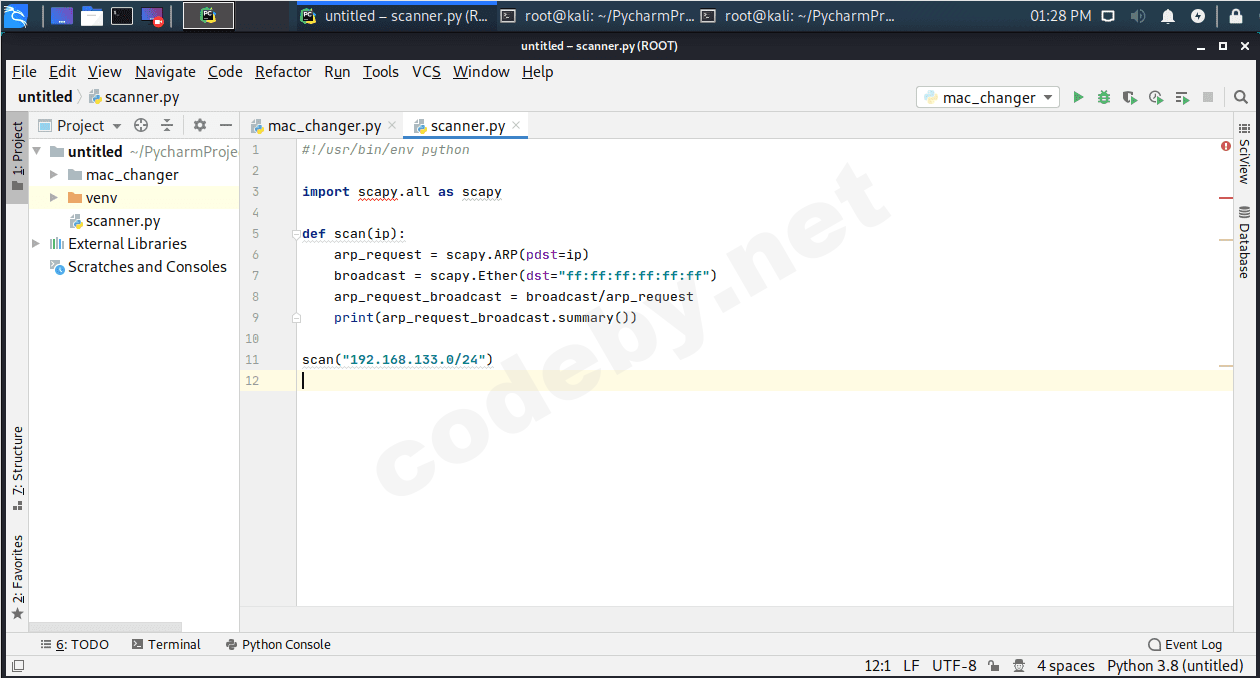Run with Coverage from the toolbar
Screen dimensions: 1260x678
pos(1130,97)
